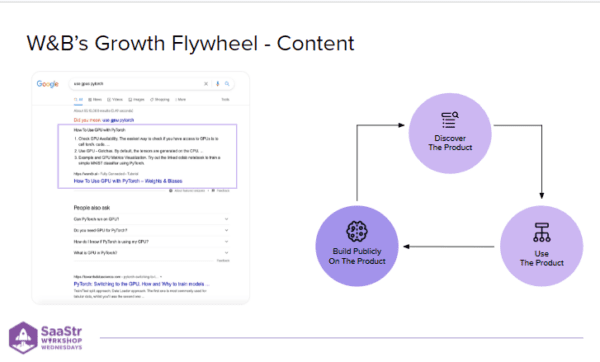Click the slide title 'W&B's Growth Flywheel - Content'
Screen dimensions: 600x362
(x=190, y=43)
